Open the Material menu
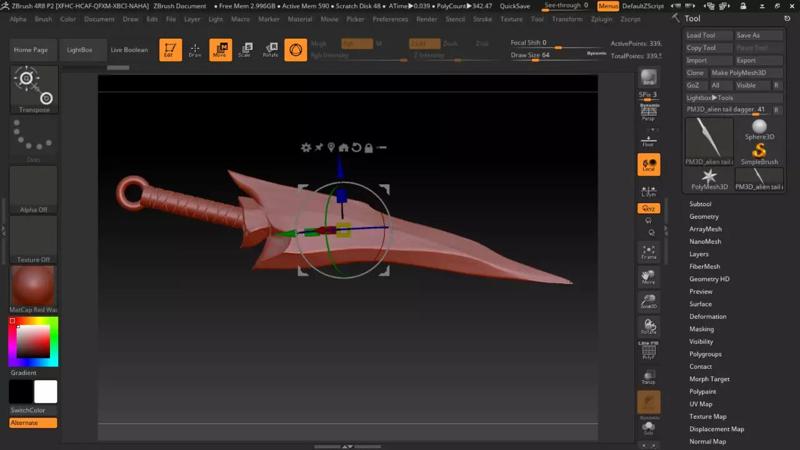This screenshot has height=450, width=800. (x=300, y=19)
